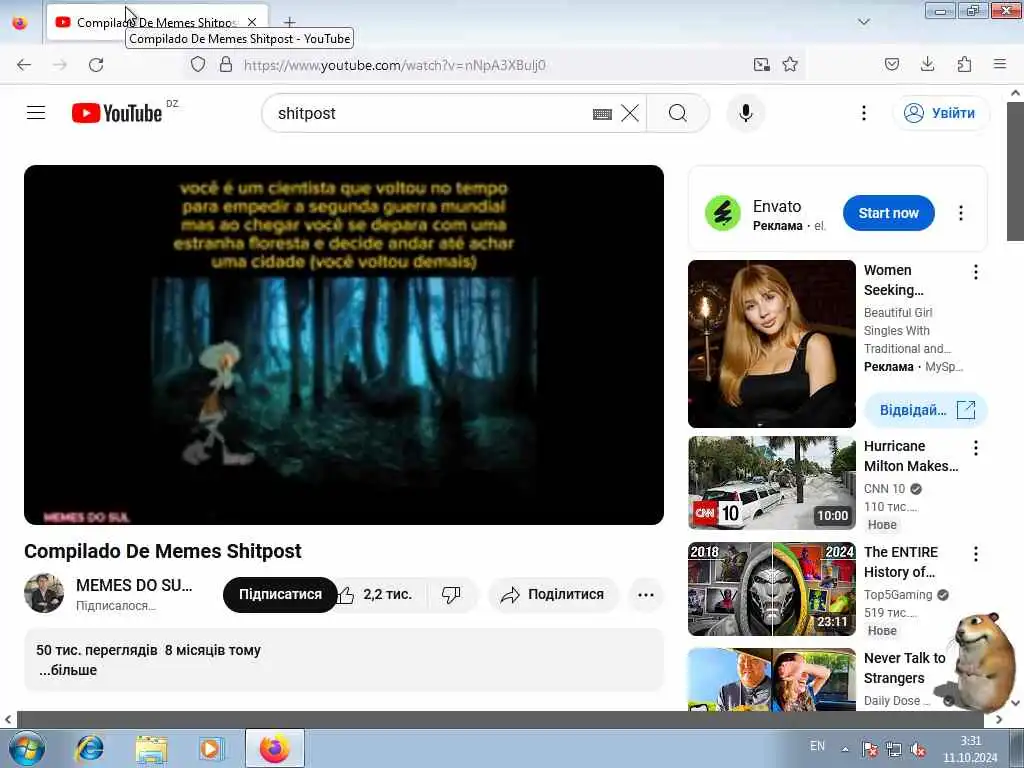Open the Windows Start menu
1024x768 pixels.
[x=27, y=748]
